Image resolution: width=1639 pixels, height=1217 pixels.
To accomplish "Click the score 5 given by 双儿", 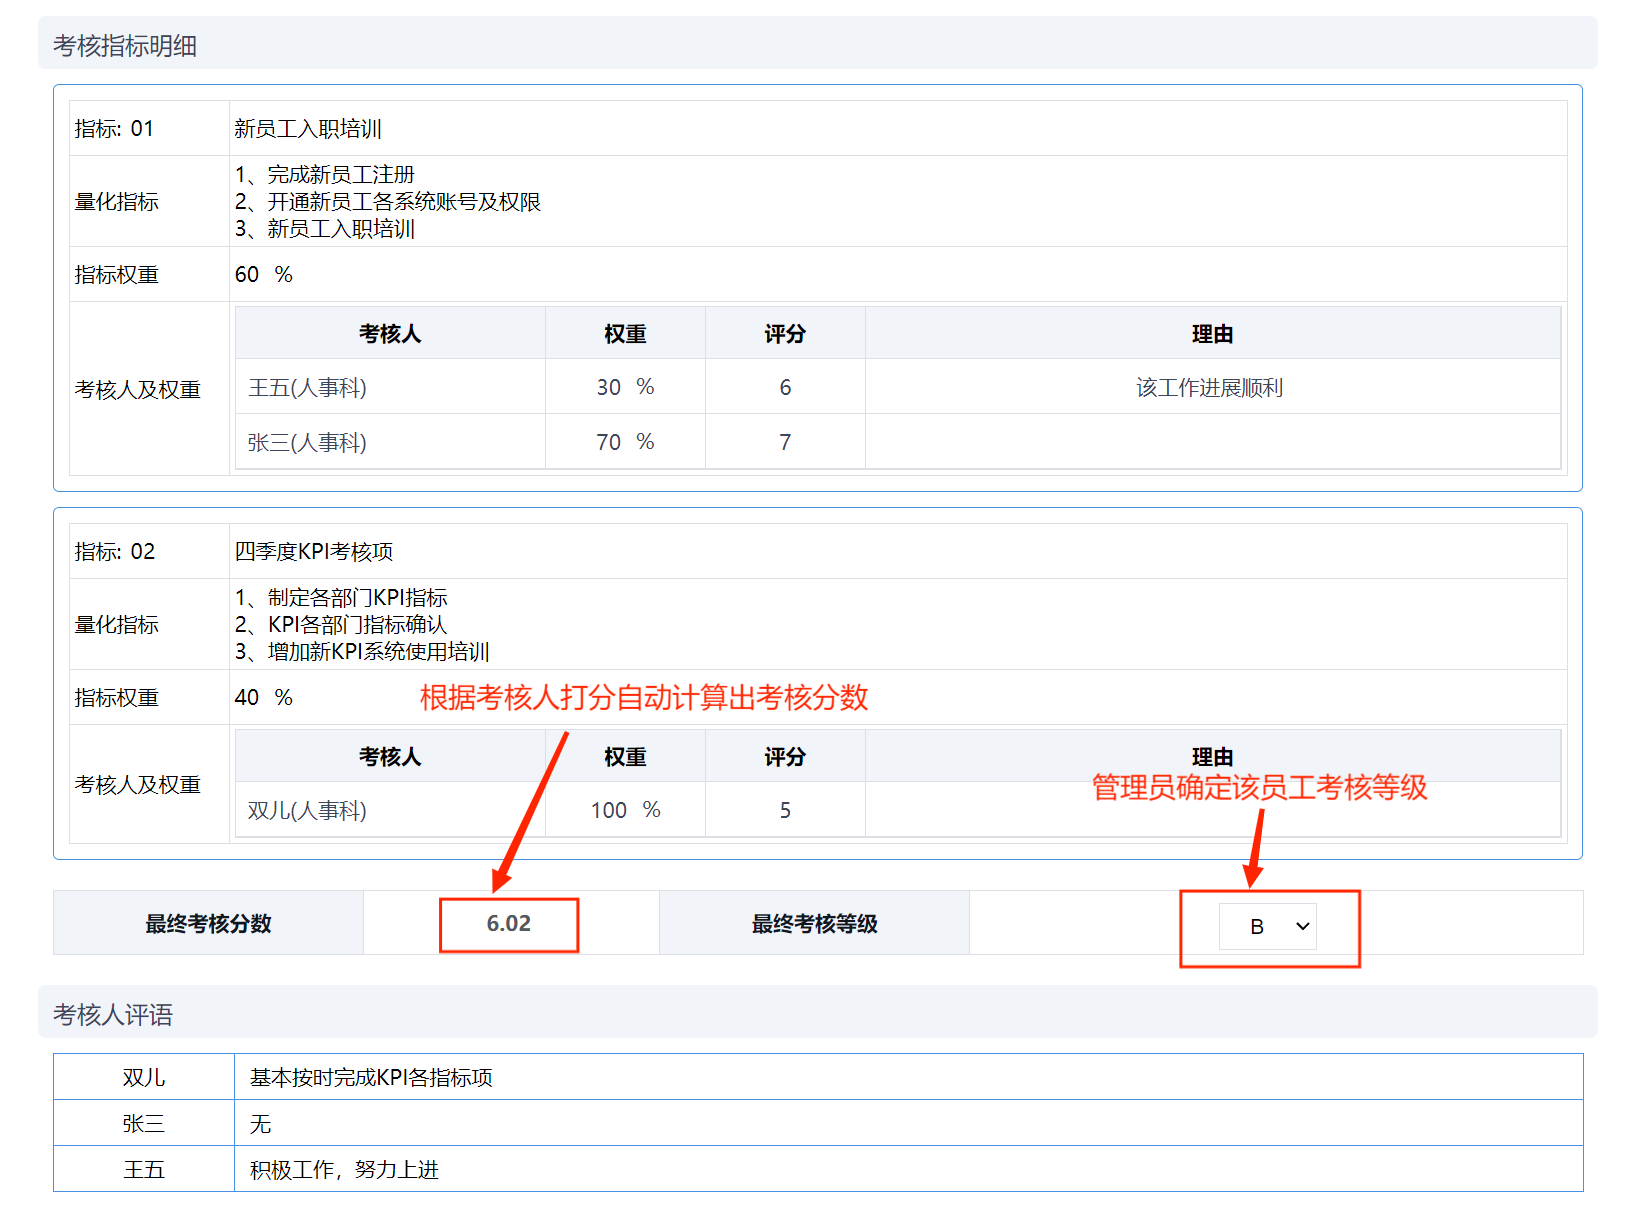I will [785, 810].
